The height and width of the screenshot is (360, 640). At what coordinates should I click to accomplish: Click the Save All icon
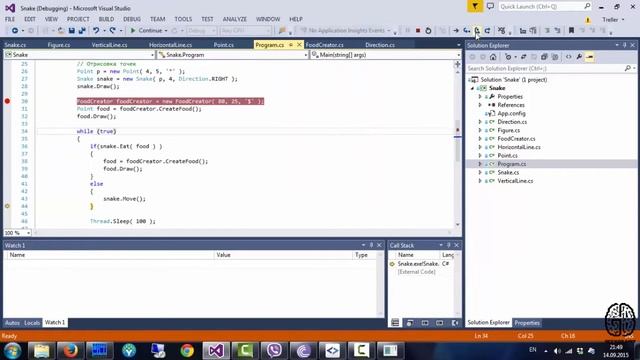[x=82, y=31]
